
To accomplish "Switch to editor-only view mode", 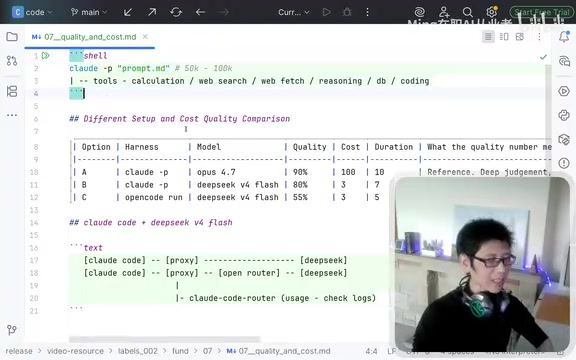I will [488, 37].
